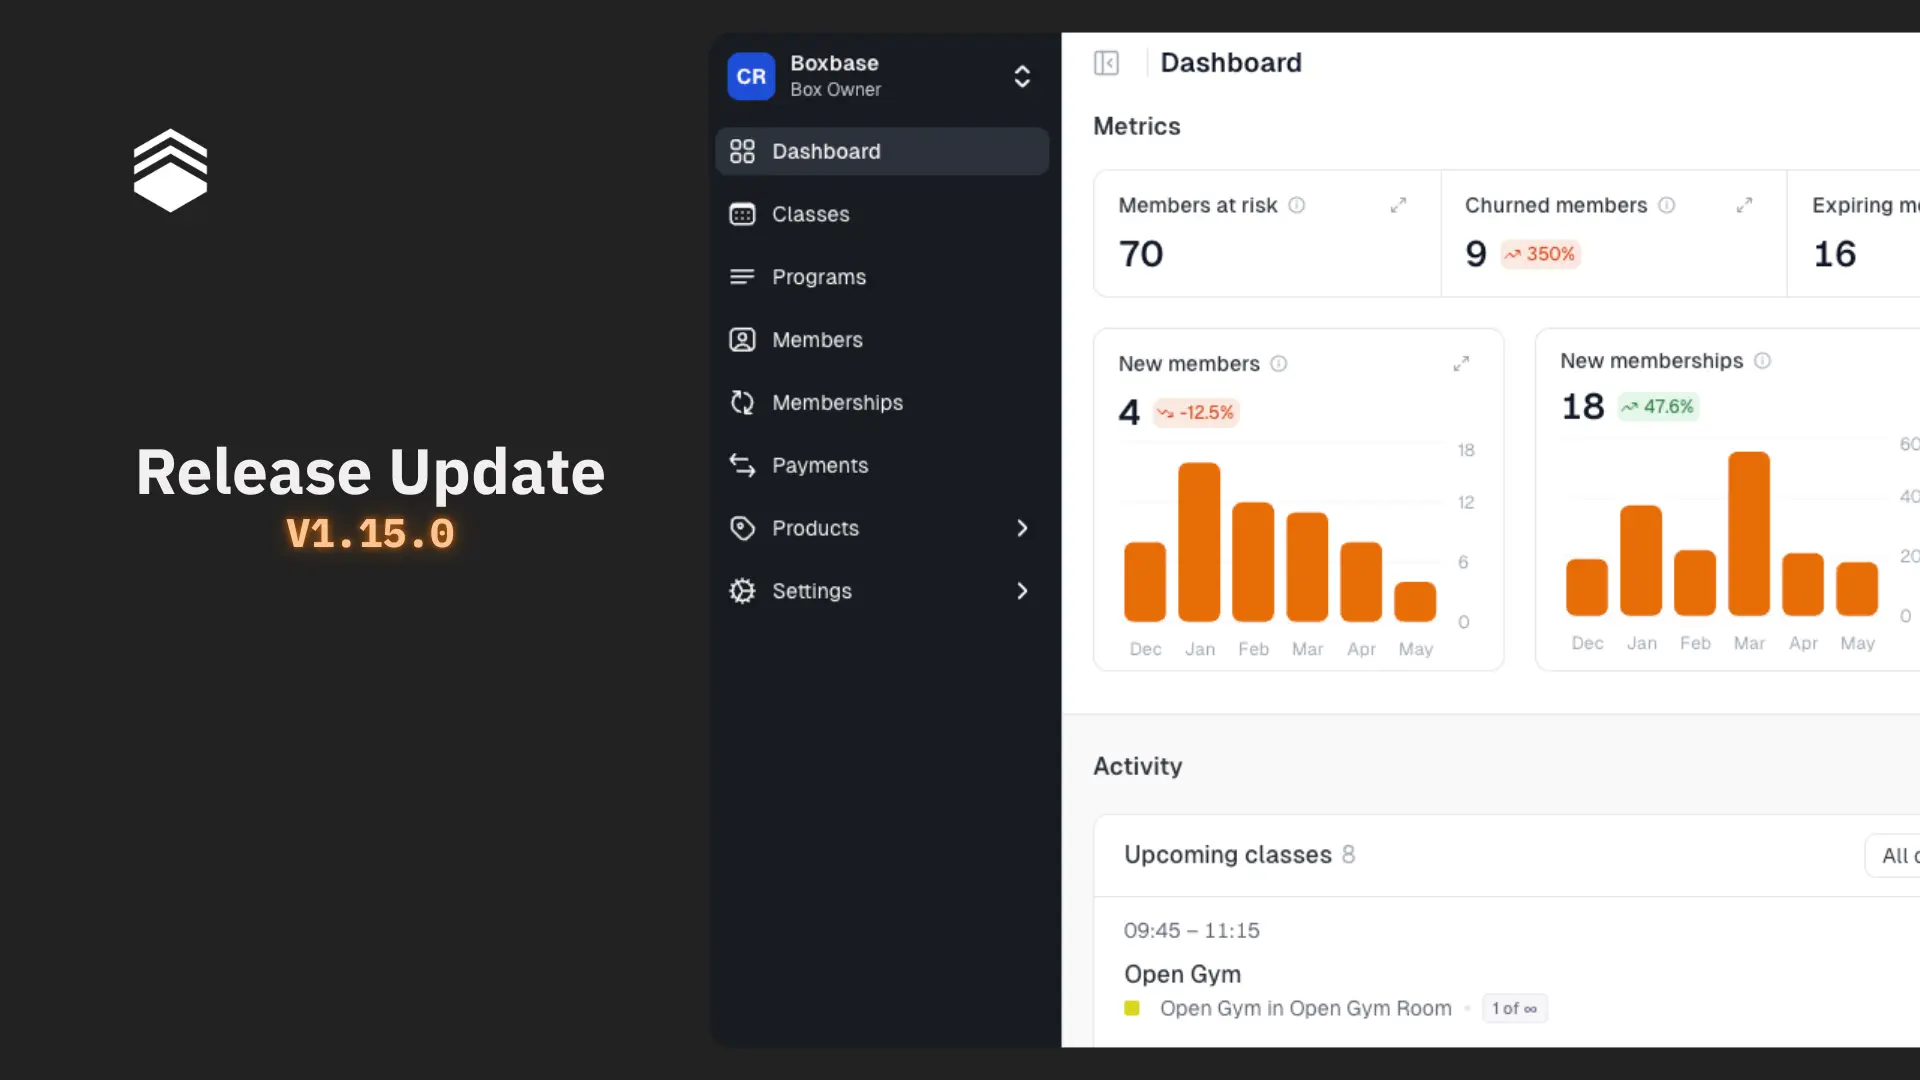Collapse the sidebar using the panel icon
The image size is (1920, 1080).
tap(1106, 63)
